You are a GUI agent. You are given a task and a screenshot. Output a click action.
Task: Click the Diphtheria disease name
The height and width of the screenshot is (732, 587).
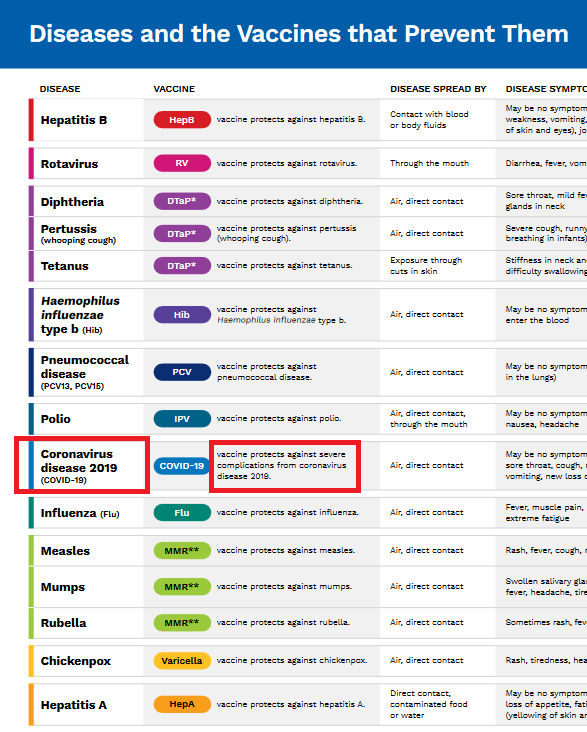pyautogui.click(x=72, y=202)
